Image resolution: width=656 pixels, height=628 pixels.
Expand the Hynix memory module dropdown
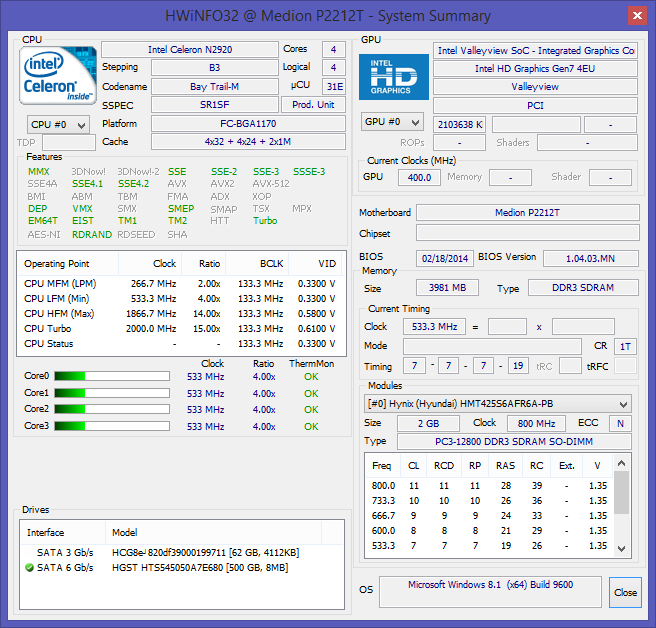click(497, 404)
